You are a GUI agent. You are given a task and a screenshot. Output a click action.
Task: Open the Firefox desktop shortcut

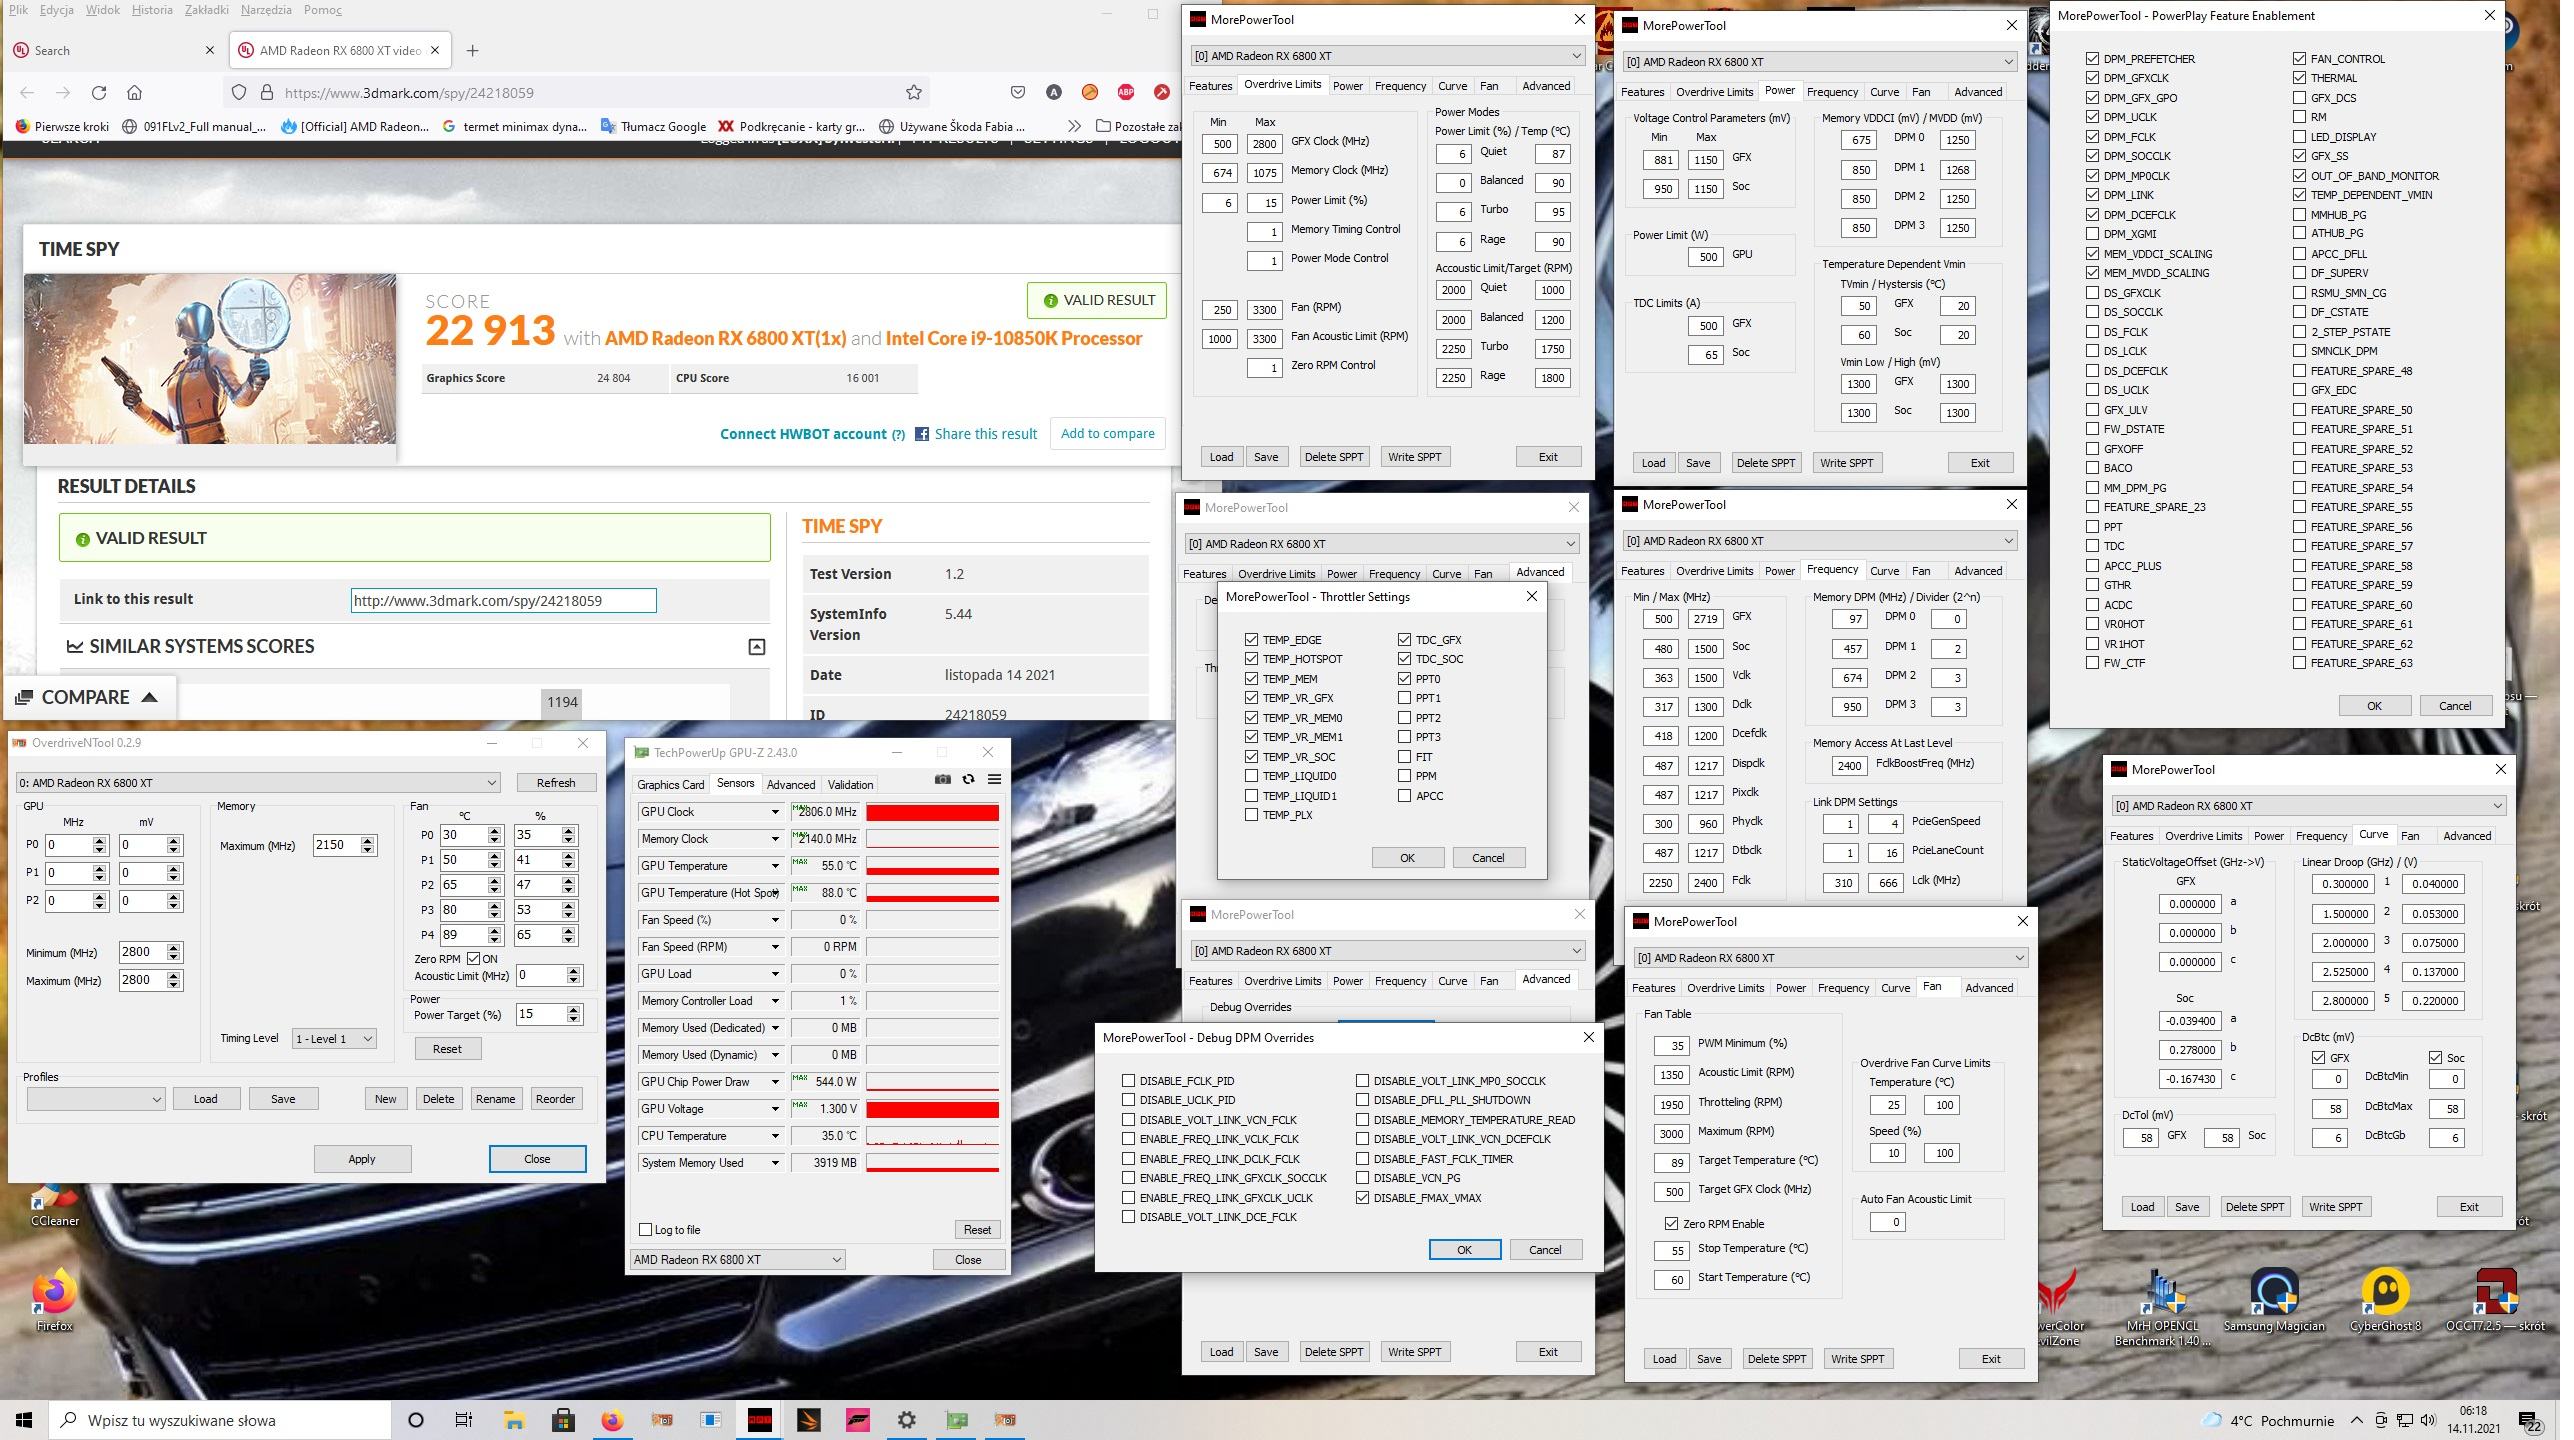click(55, 1300)
